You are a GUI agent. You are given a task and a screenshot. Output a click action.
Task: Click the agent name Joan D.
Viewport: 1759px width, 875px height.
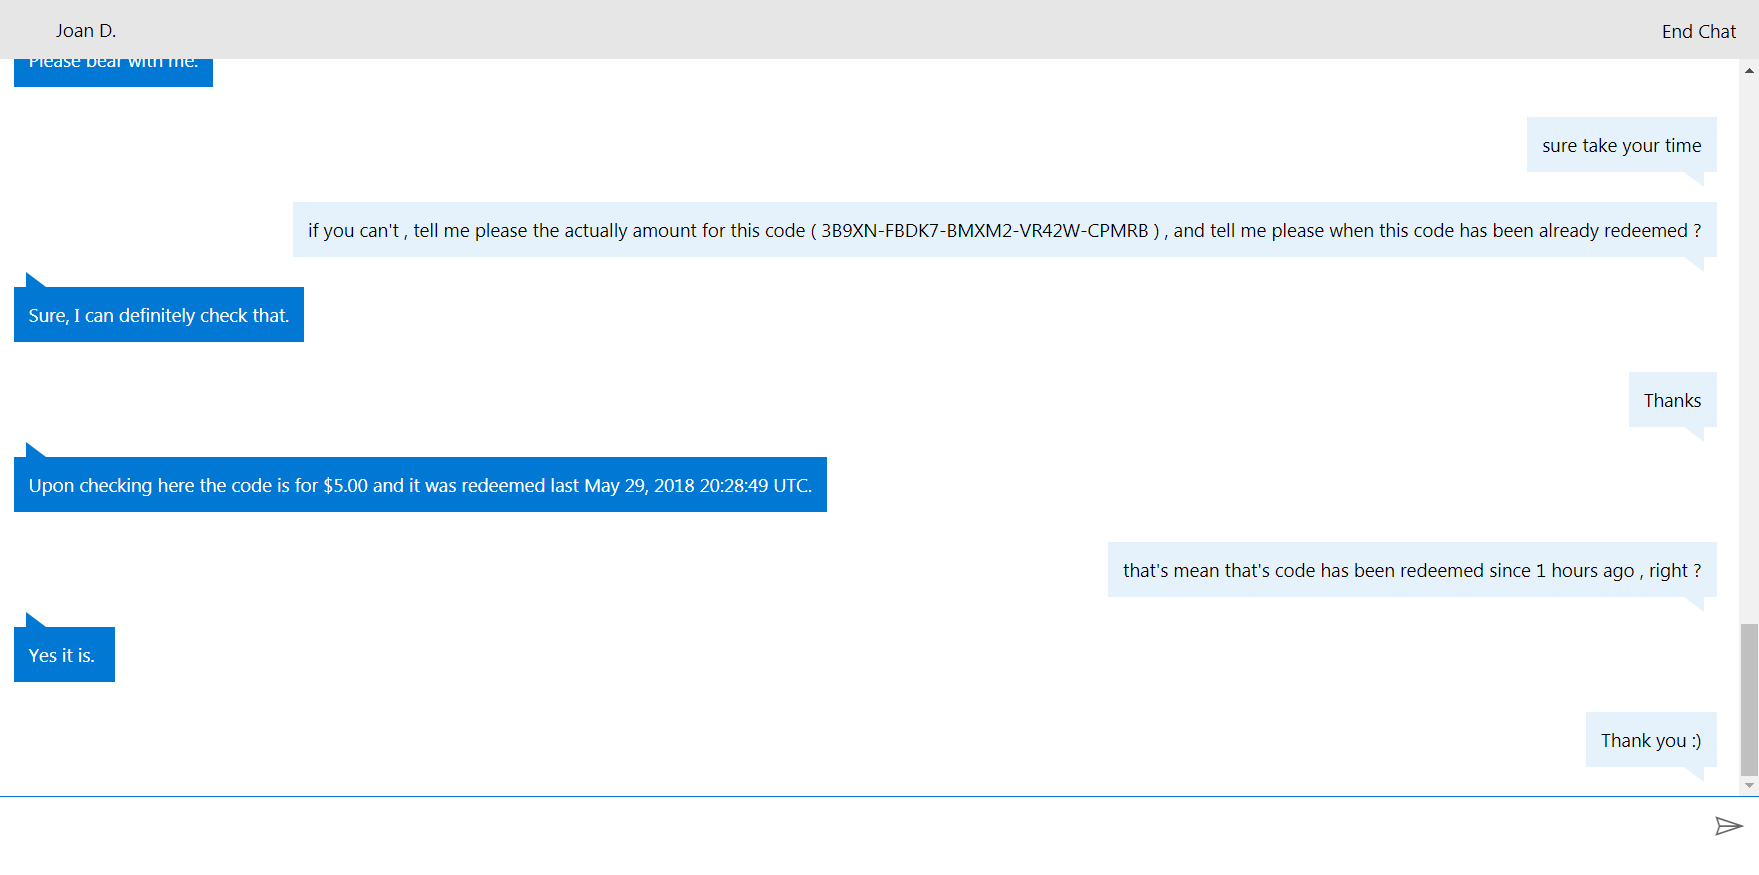coord(86,31)
